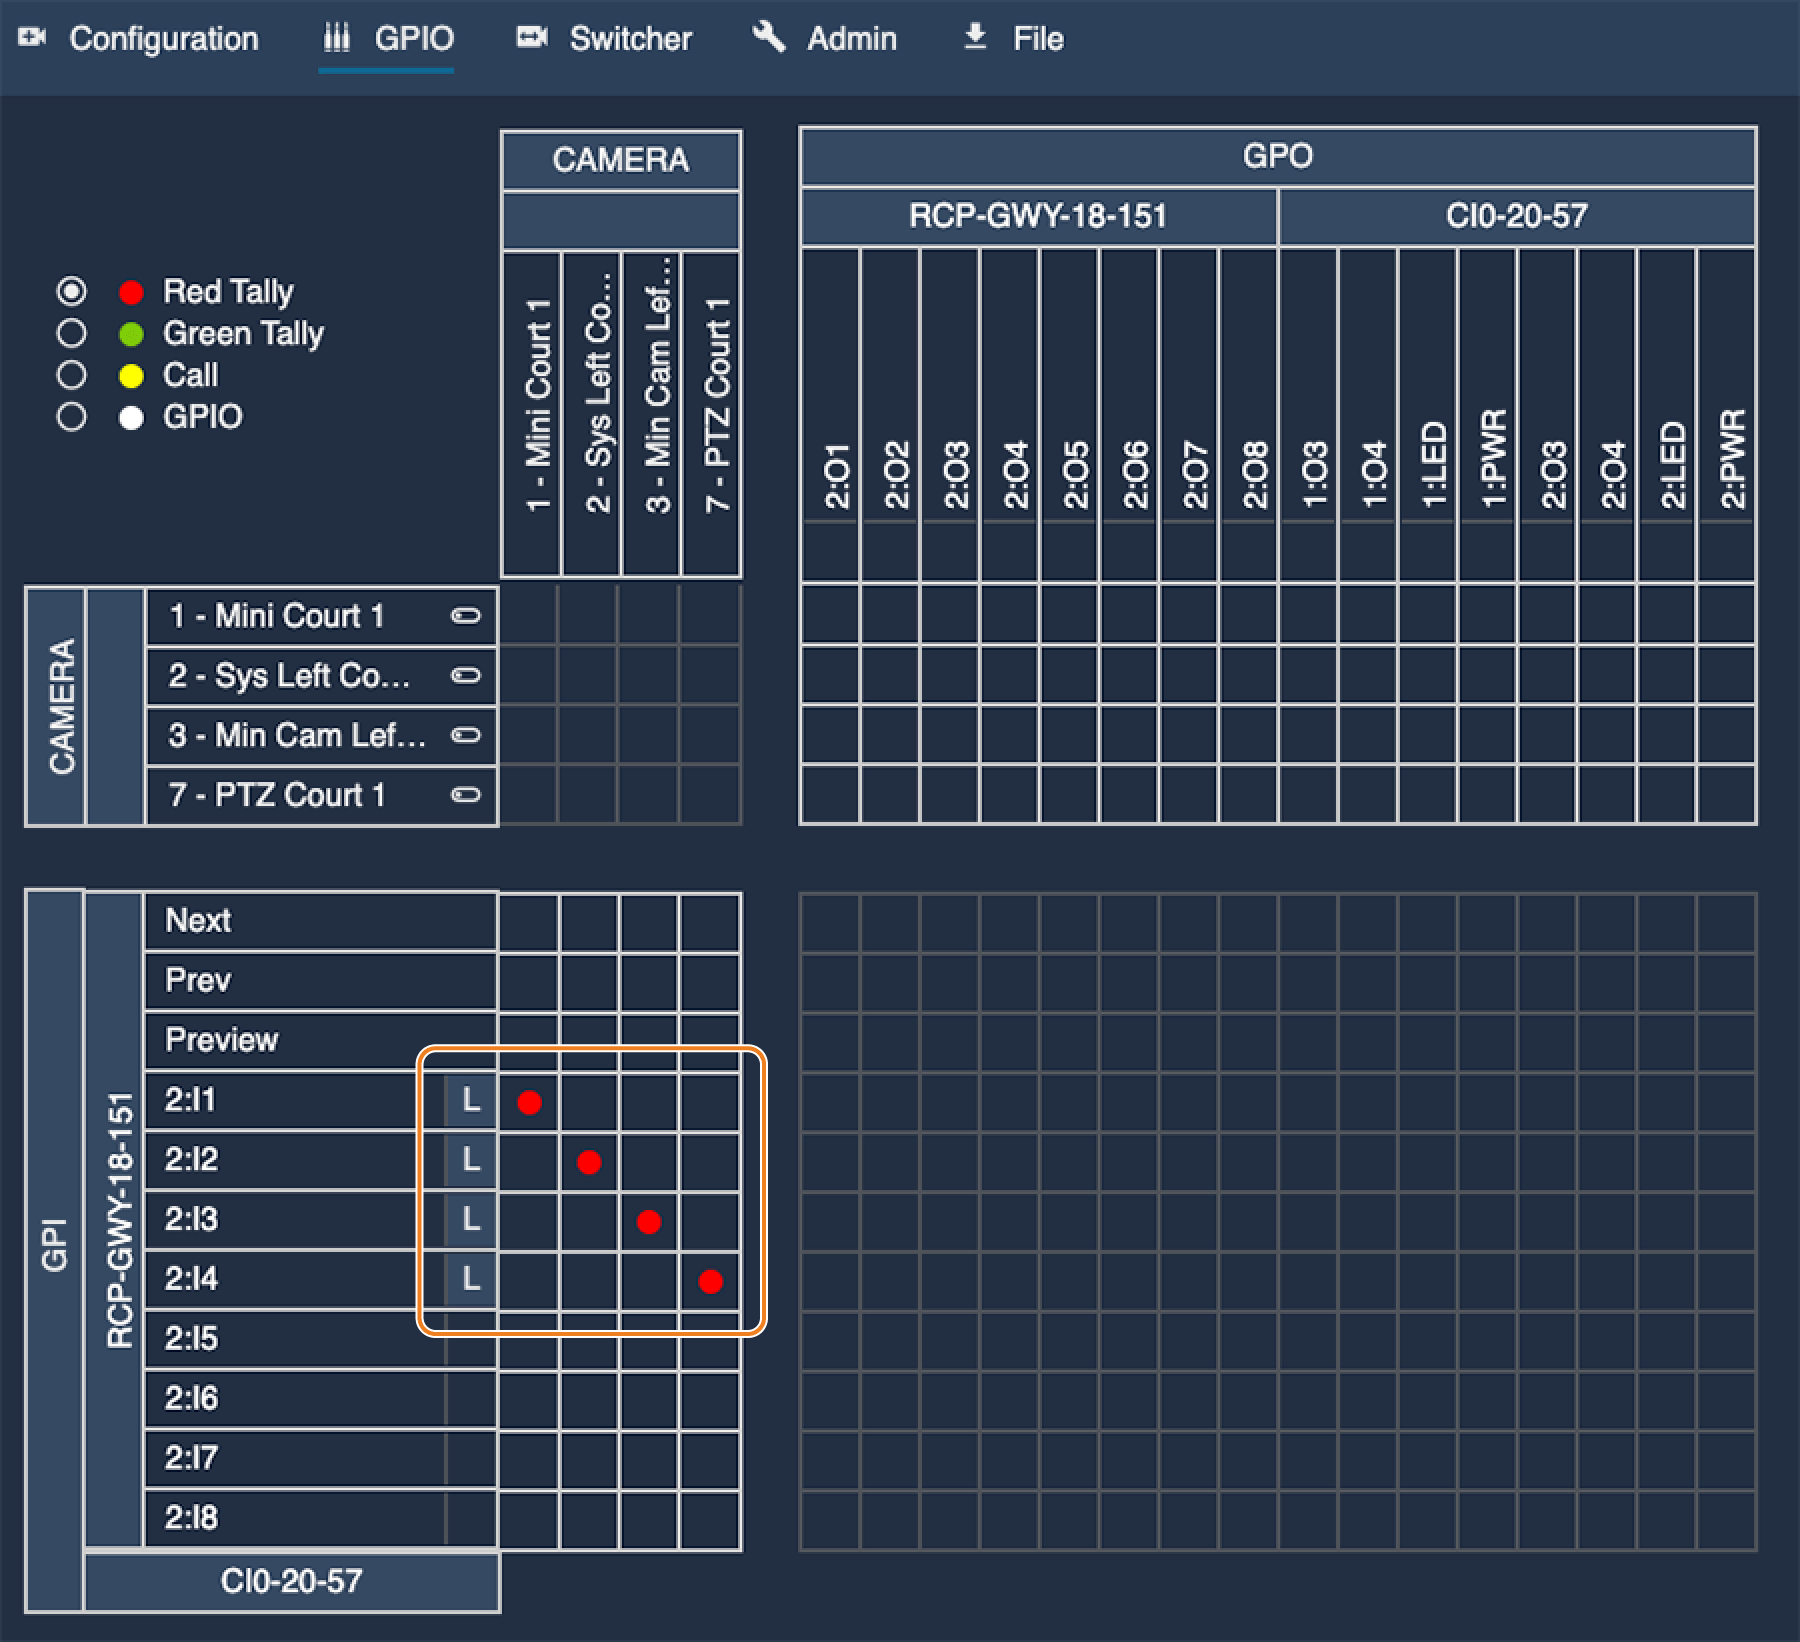Open the GPIO tab

[388, 39]
